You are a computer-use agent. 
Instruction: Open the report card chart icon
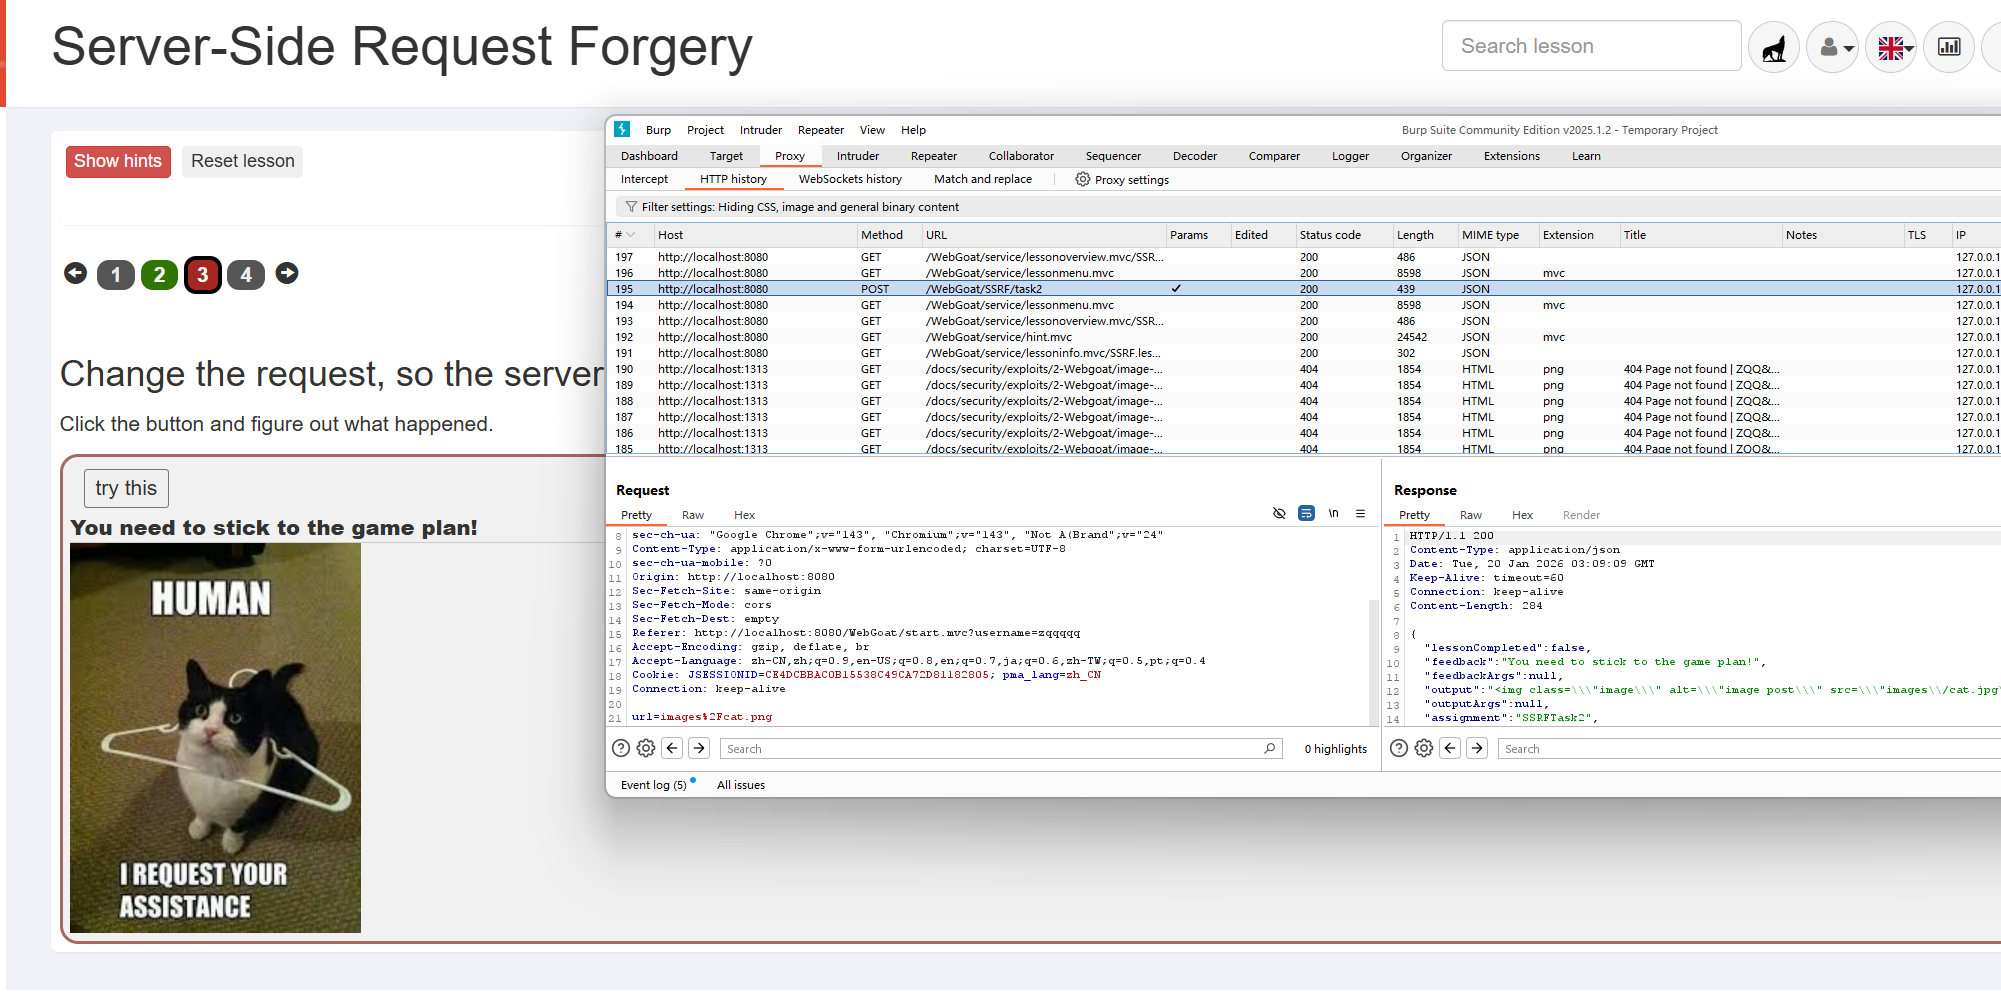tap(1948, 47)
